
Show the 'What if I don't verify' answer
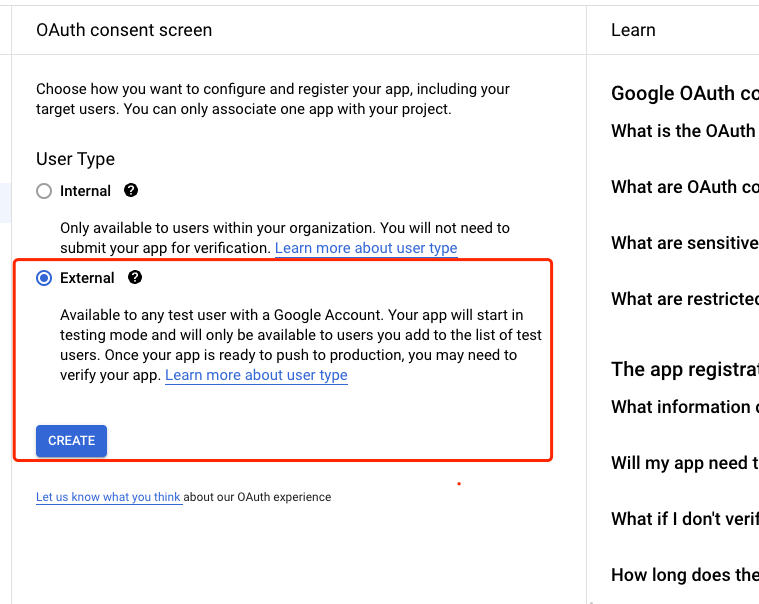coord(684,519)
